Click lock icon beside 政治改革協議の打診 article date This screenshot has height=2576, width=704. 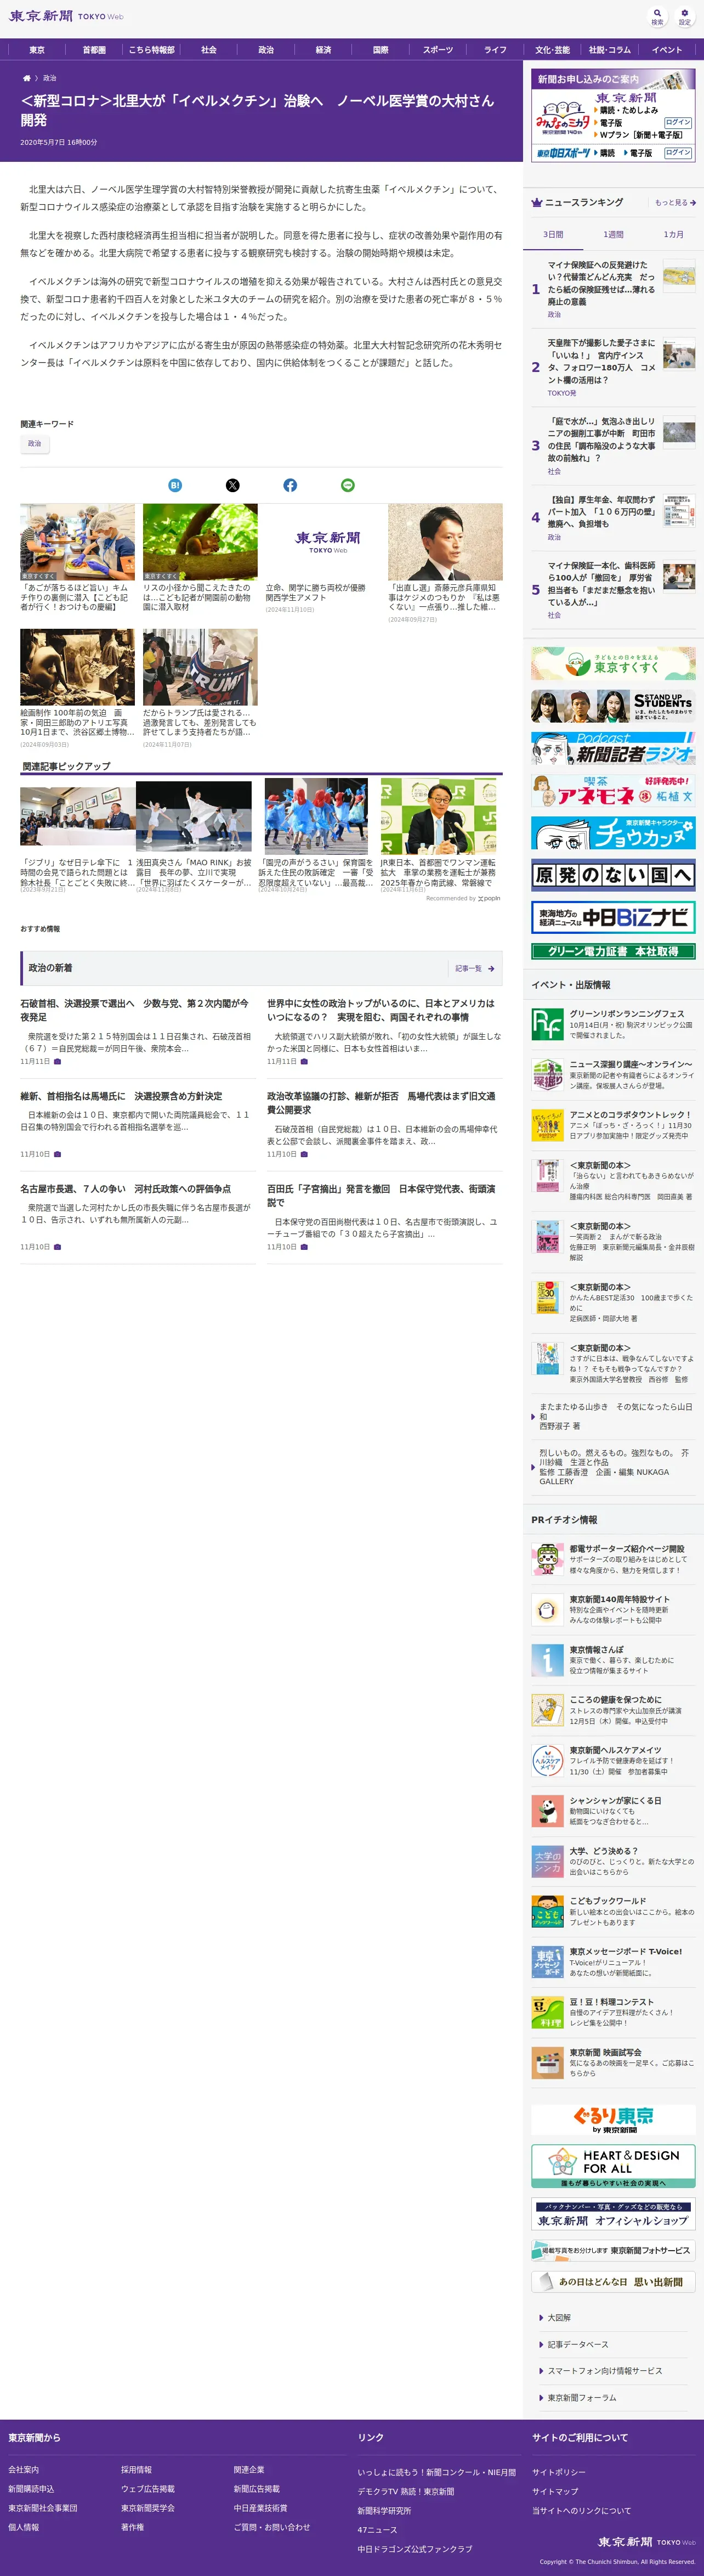(x=304, y=1154)
